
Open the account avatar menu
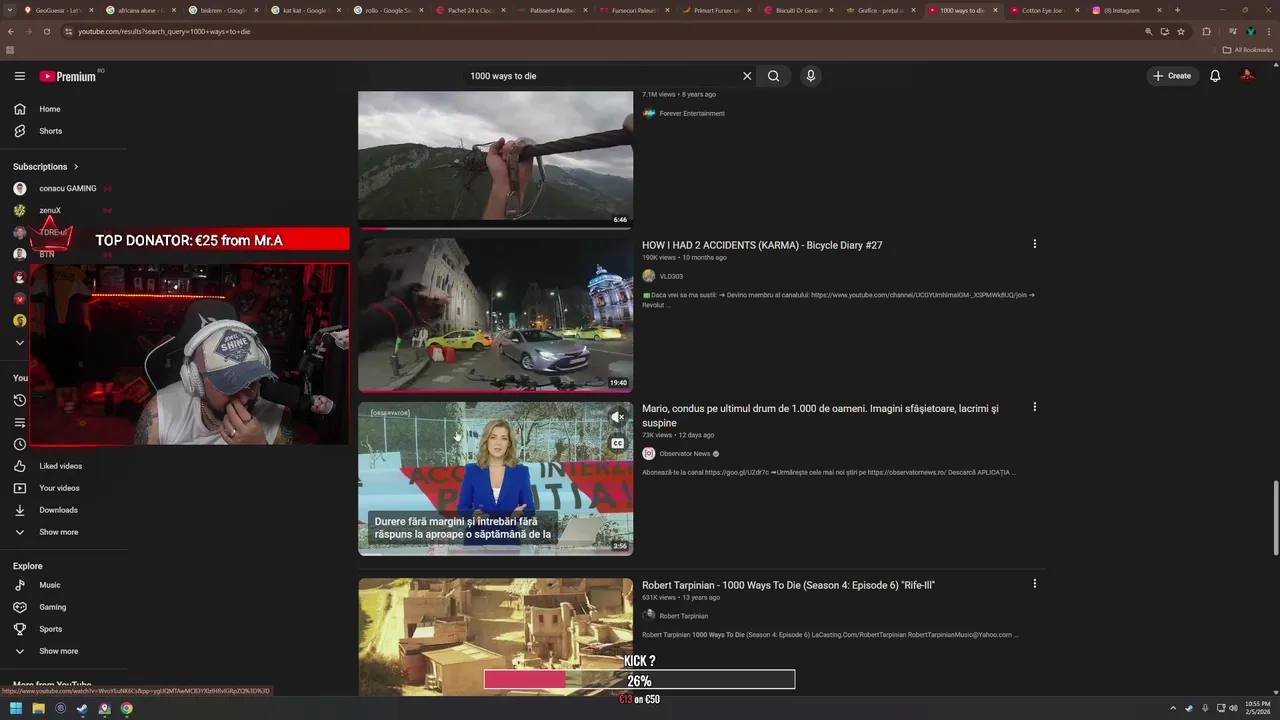click(1247, 76)
